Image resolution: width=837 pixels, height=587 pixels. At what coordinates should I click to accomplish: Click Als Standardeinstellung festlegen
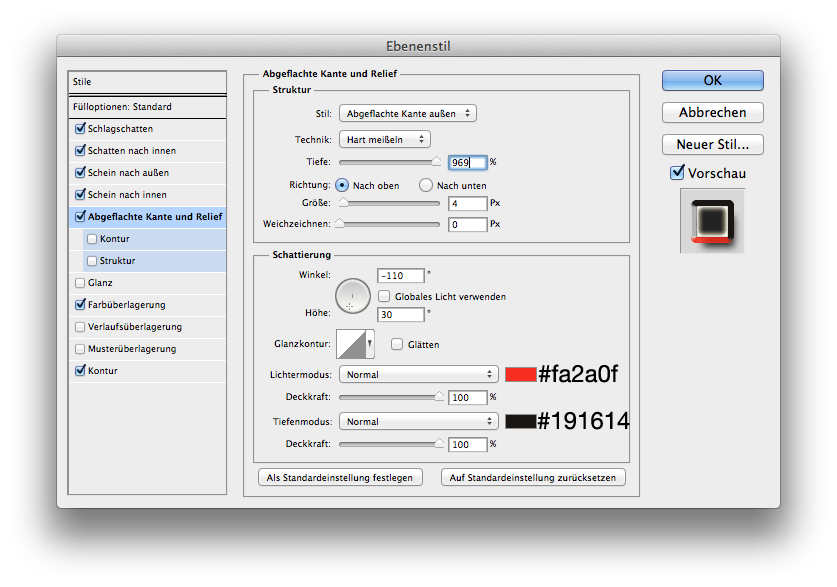click(340, 478)
